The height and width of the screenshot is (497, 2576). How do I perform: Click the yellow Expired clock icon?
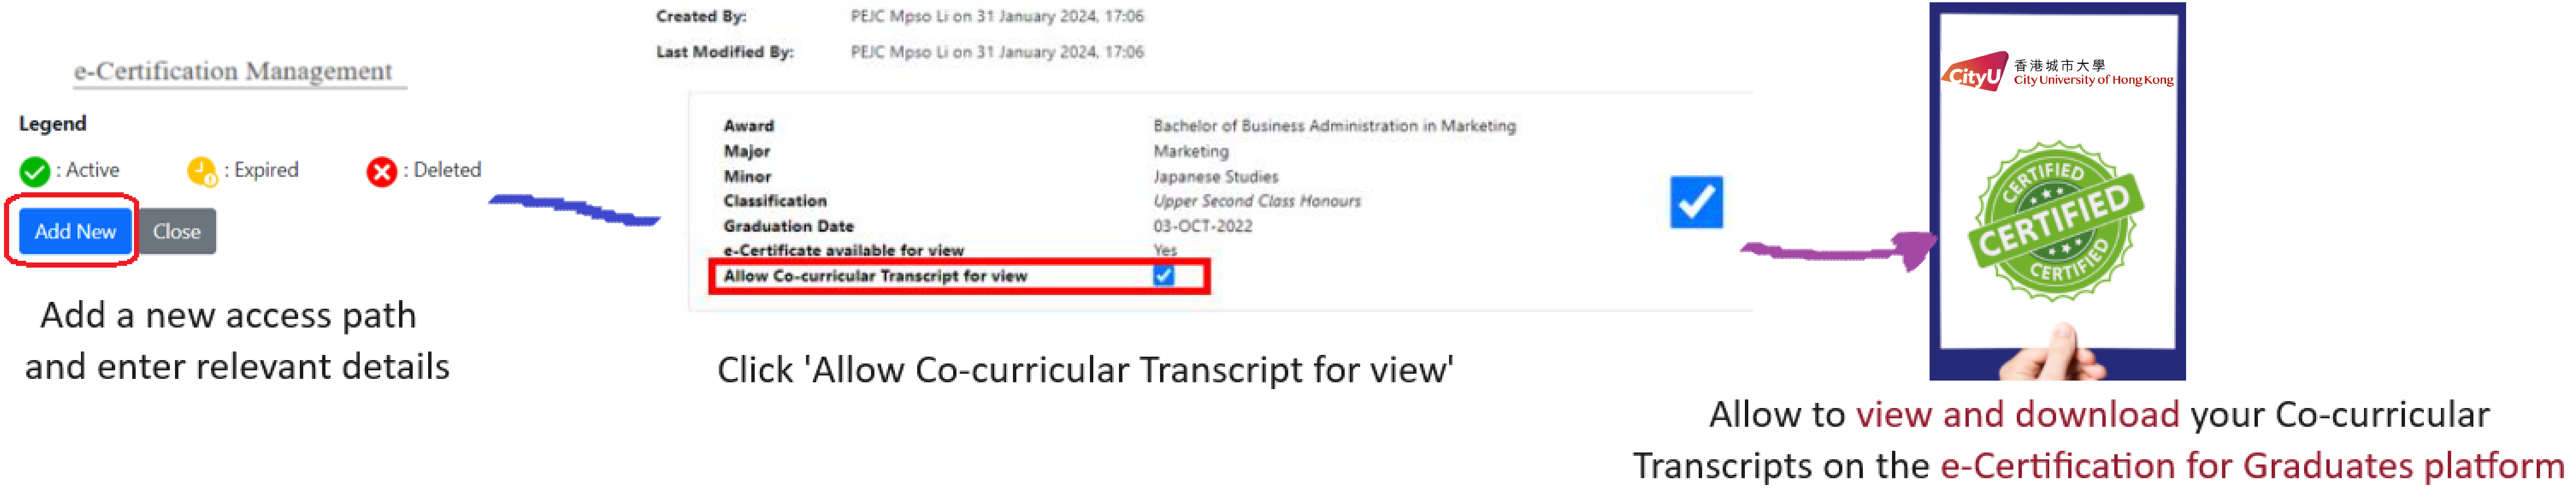click(x=201, y=172)
